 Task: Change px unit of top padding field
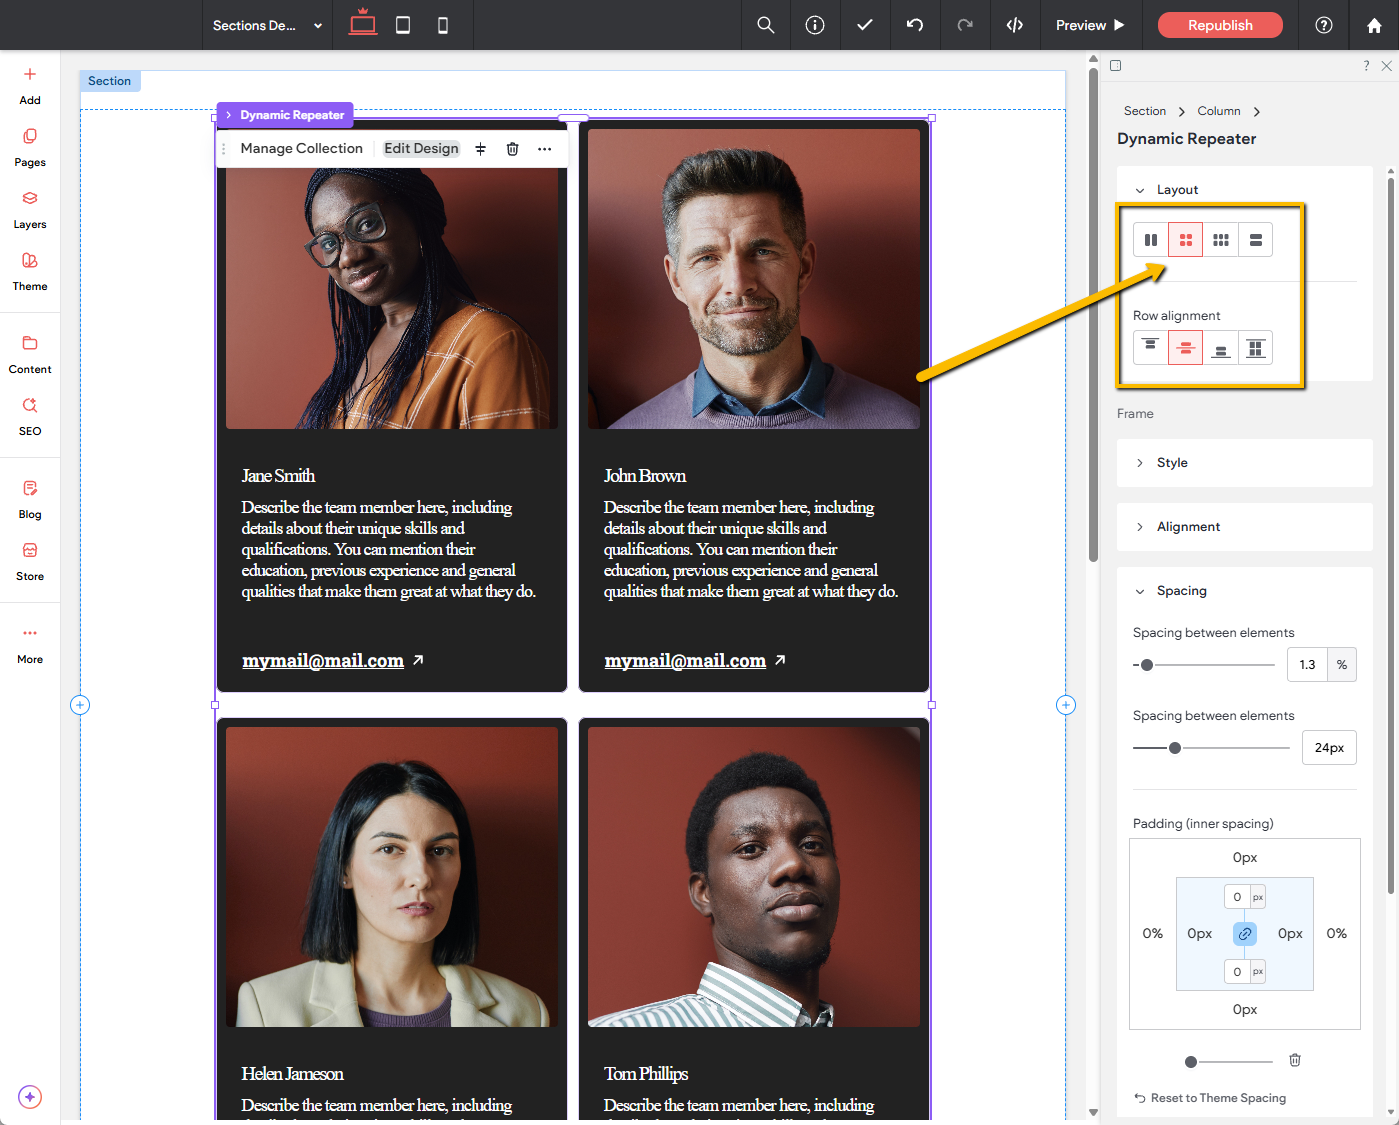tap(1258, 897)
